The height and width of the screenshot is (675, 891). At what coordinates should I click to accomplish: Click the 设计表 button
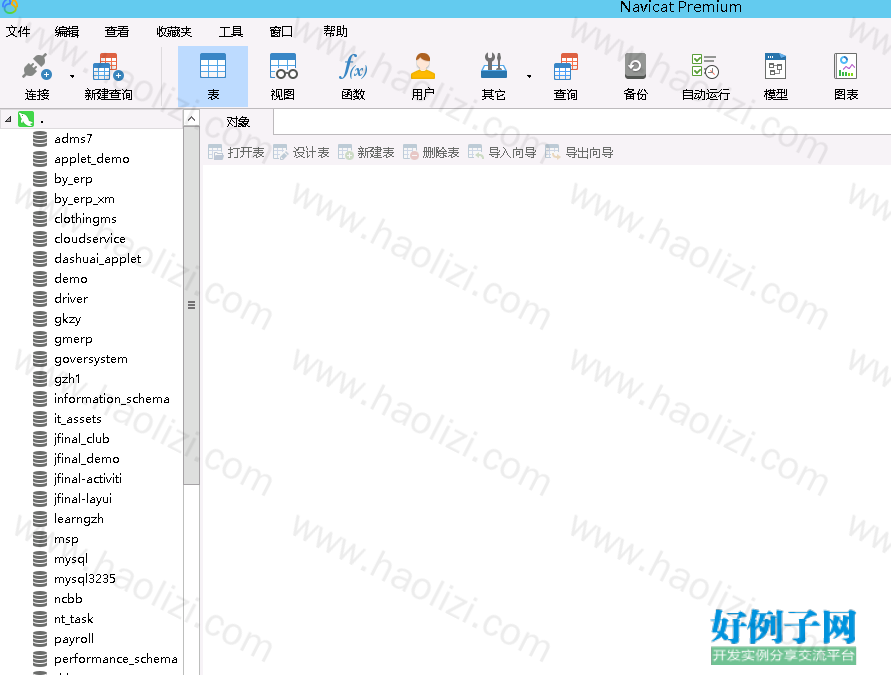[x=301, y=152]
